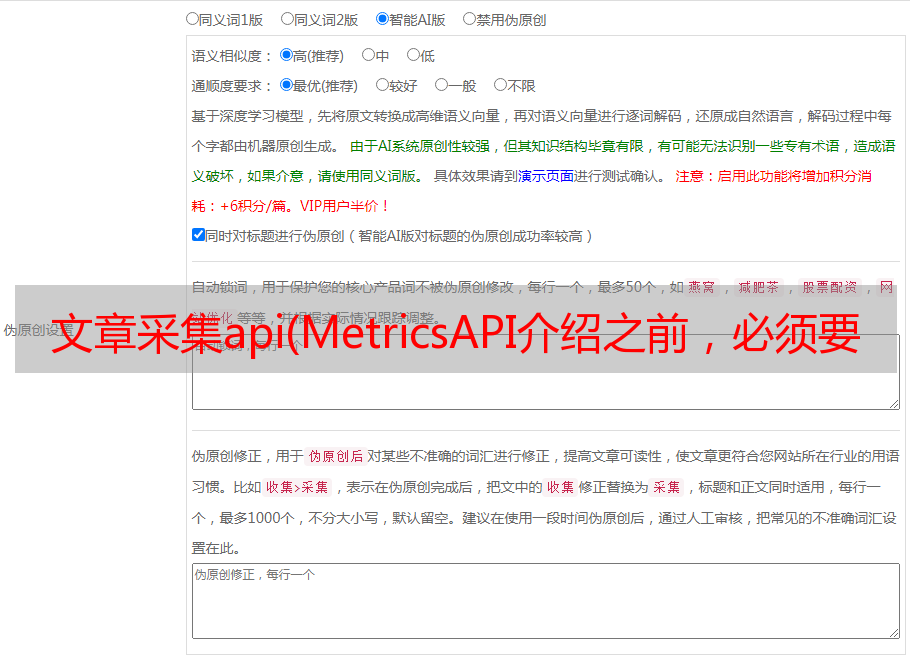Set 语义相似度 to 中
This screenshot has width=911, height=658.
[x=368, y=56]
